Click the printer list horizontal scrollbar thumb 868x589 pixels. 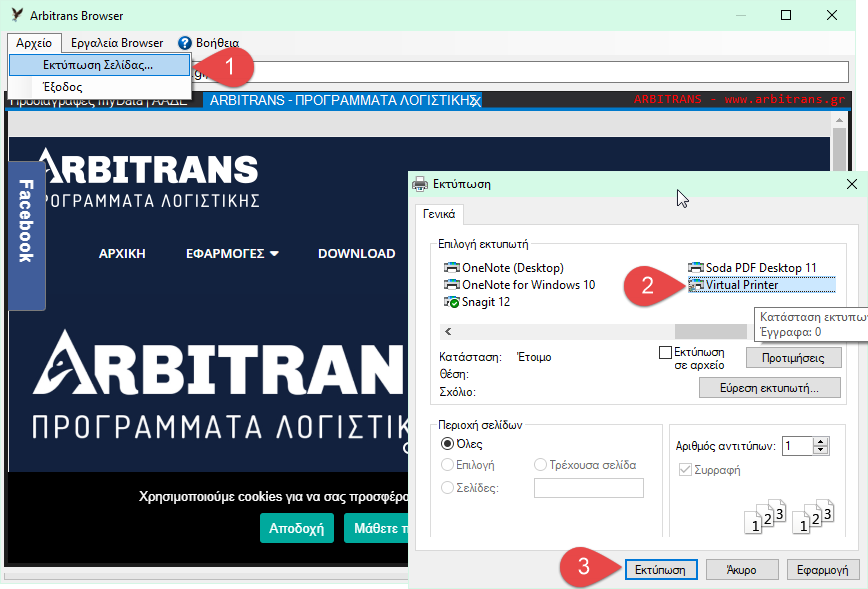(x=710, y=332)
